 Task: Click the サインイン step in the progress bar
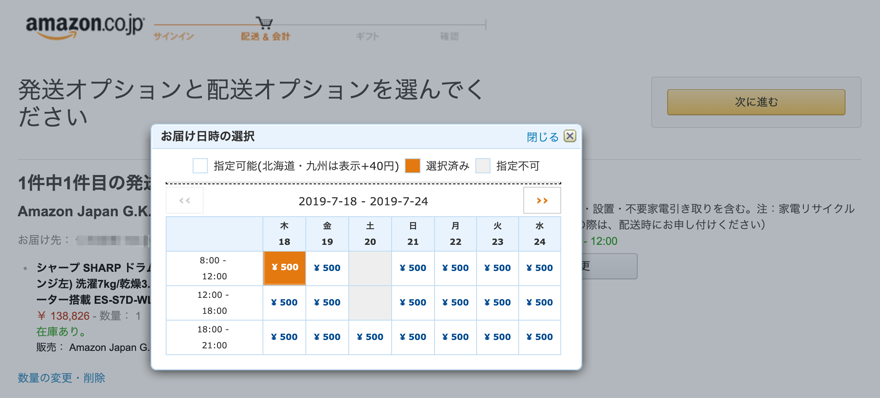[173, 36]
